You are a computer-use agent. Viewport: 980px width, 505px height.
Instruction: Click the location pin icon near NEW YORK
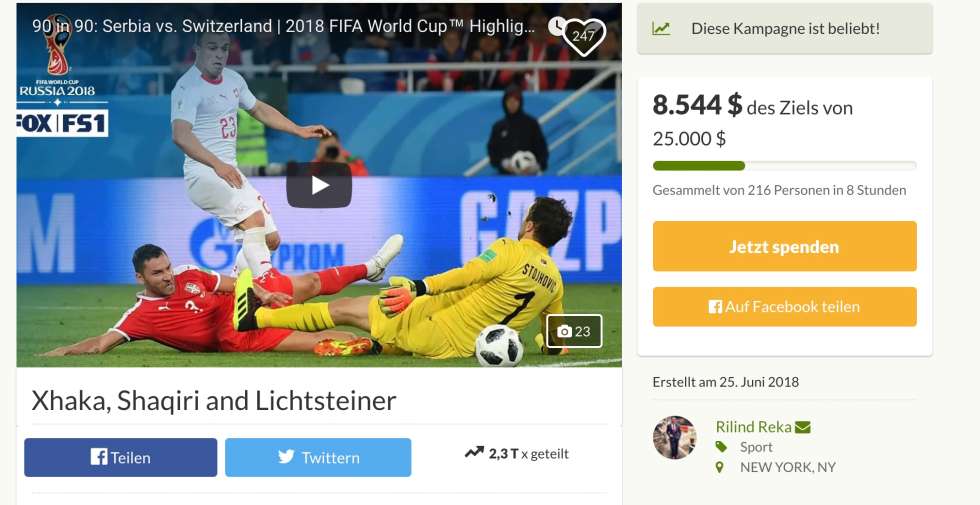[720, 467]
